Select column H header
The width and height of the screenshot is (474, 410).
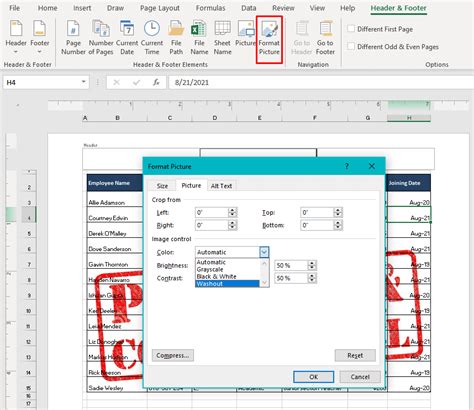point(409,118)
